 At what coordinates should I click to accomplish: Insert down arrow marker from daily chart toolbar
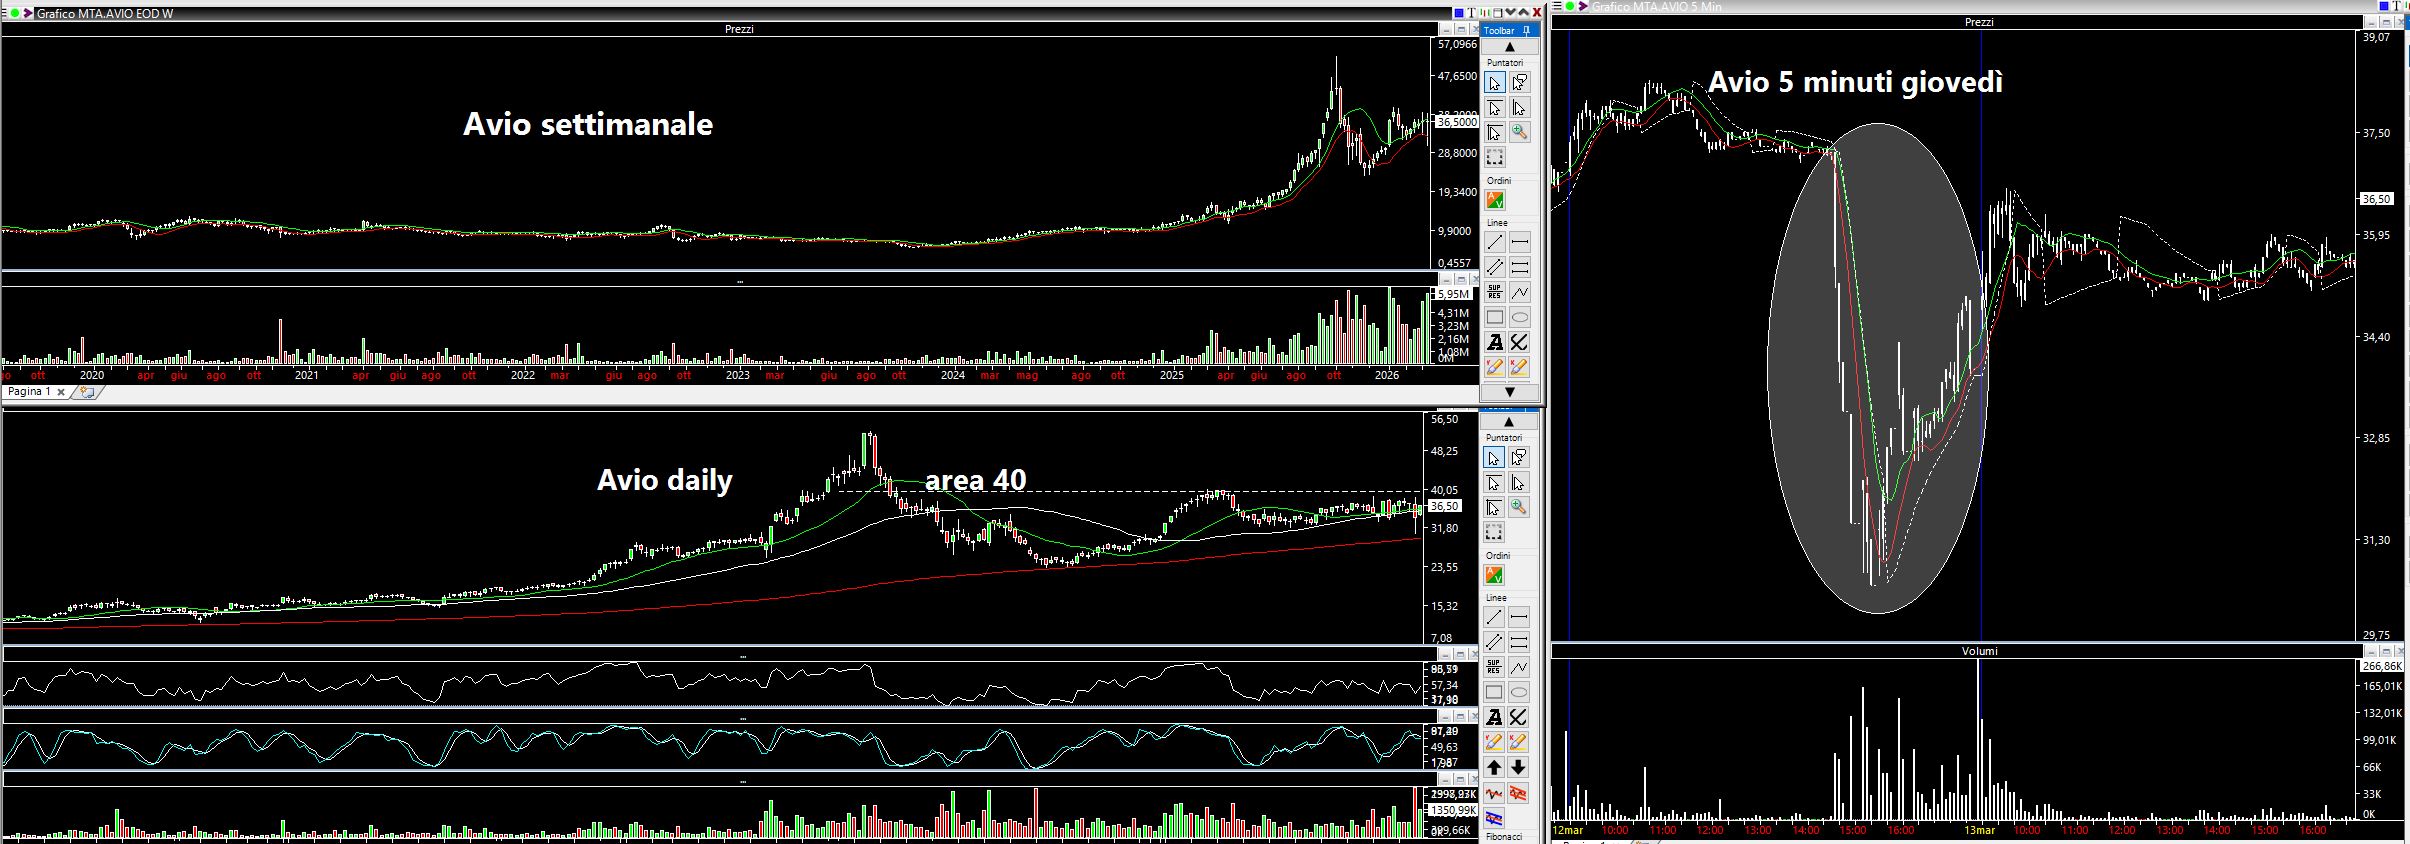tap(1518, 767)
